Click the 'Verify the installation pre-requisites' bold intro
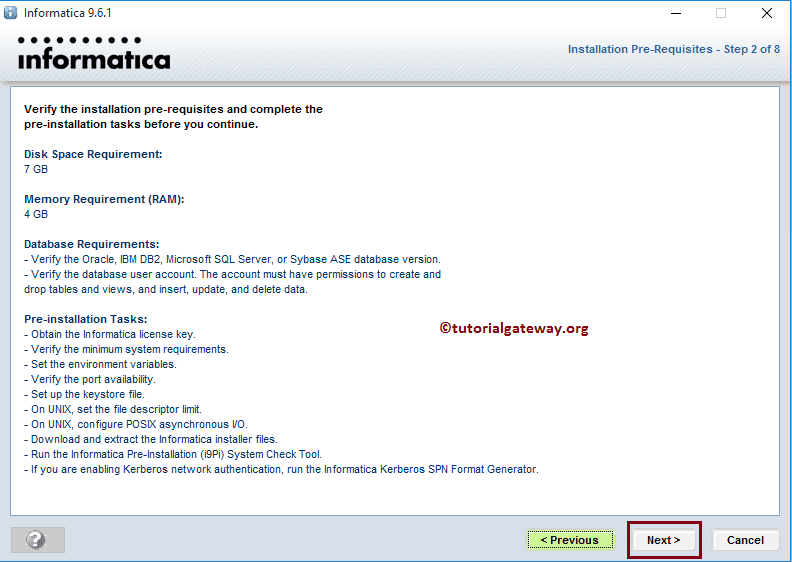 coord(173,117)
